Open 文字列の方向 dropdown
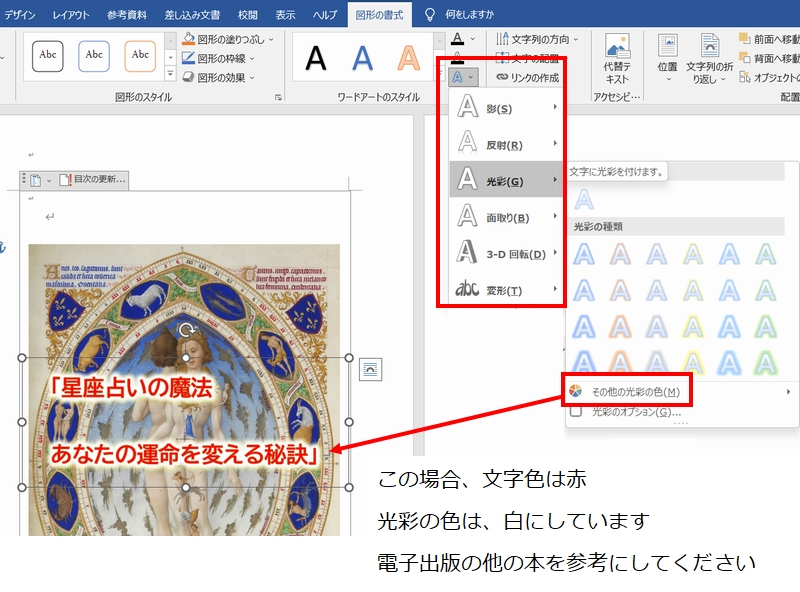This screenshot has width=800, height=592. coord(537,39)
